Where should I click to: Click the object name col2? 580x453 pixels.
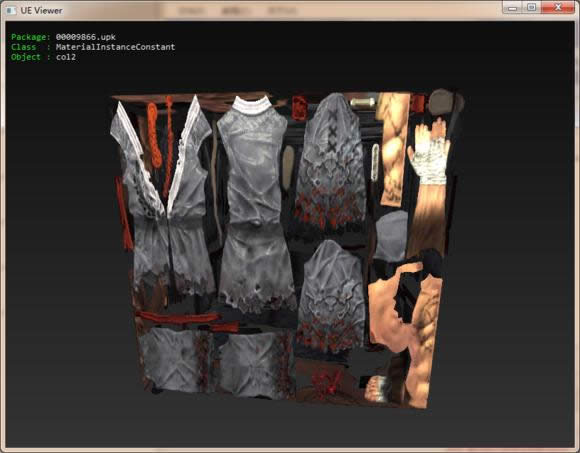point(66,57)
